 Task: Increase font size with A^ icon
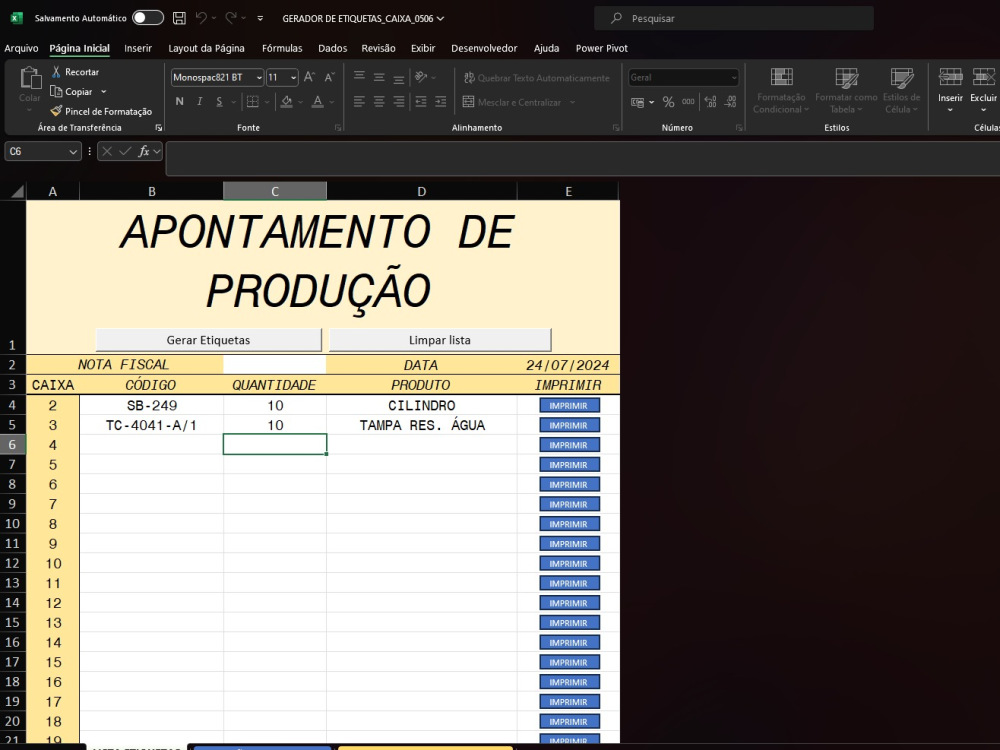pos(309,77)
